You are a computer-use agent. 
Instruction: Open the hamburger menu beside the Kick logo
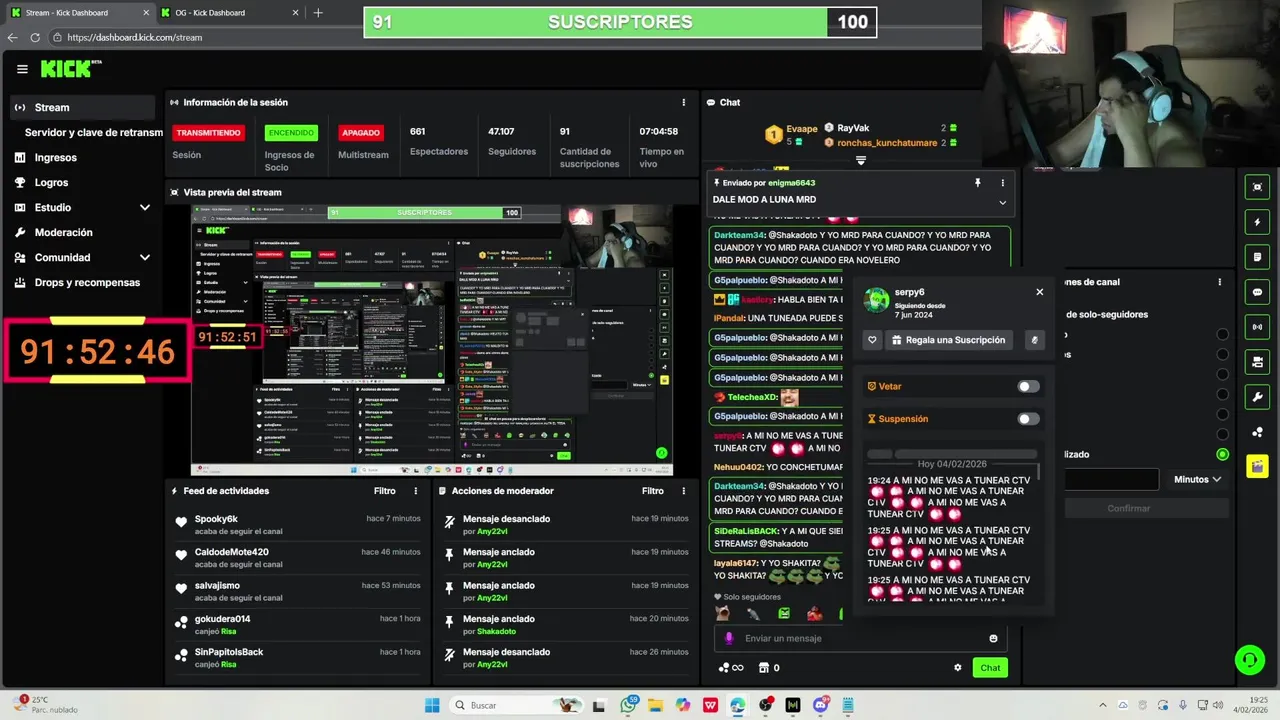[x=22, y=69]
